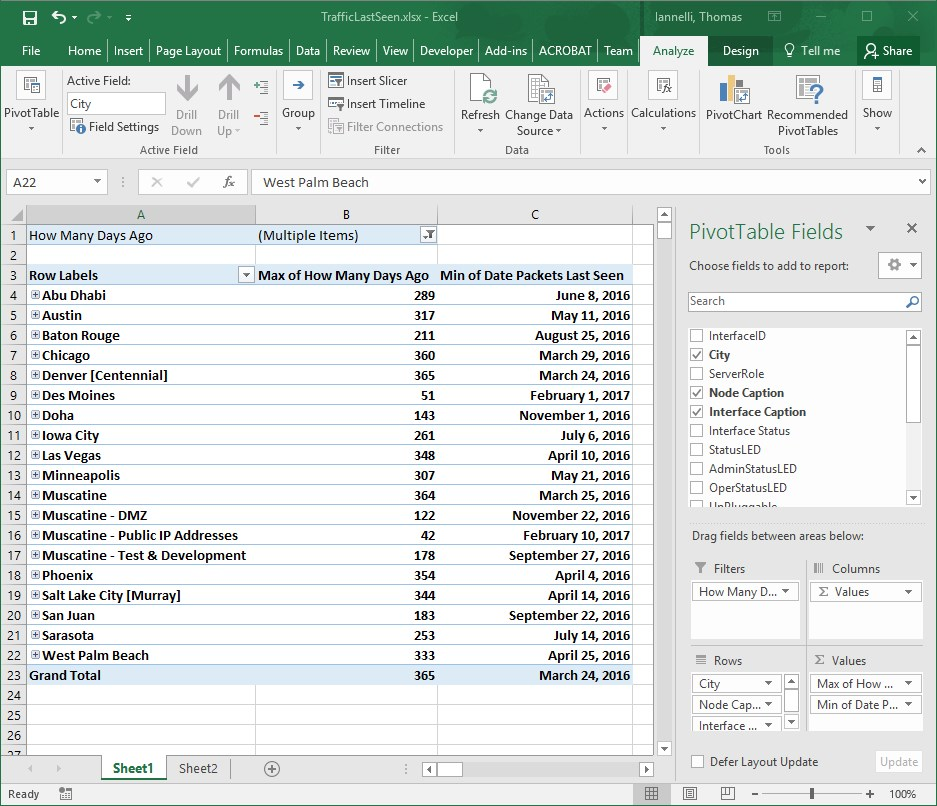
Task: Enable Defer Layout Update checkbox
Action: pyautogui.click(x=697, y=762)
